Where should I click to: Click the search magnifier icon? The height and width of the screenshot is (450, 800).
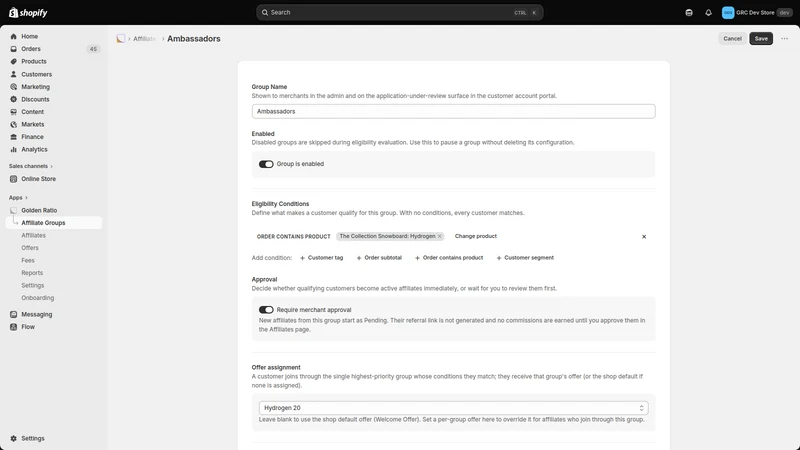tap(265, 12)
